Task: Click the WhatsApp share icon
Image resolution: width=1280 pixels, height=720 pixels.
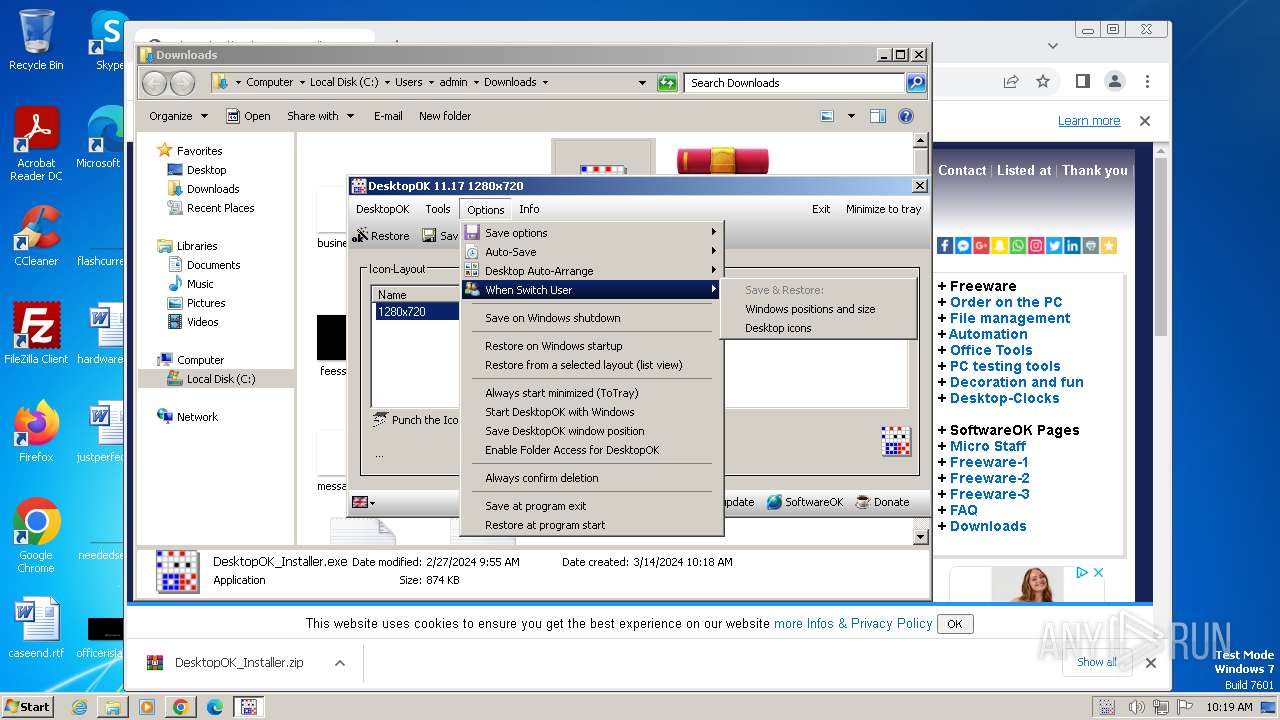Action: tap(1017, 245)
